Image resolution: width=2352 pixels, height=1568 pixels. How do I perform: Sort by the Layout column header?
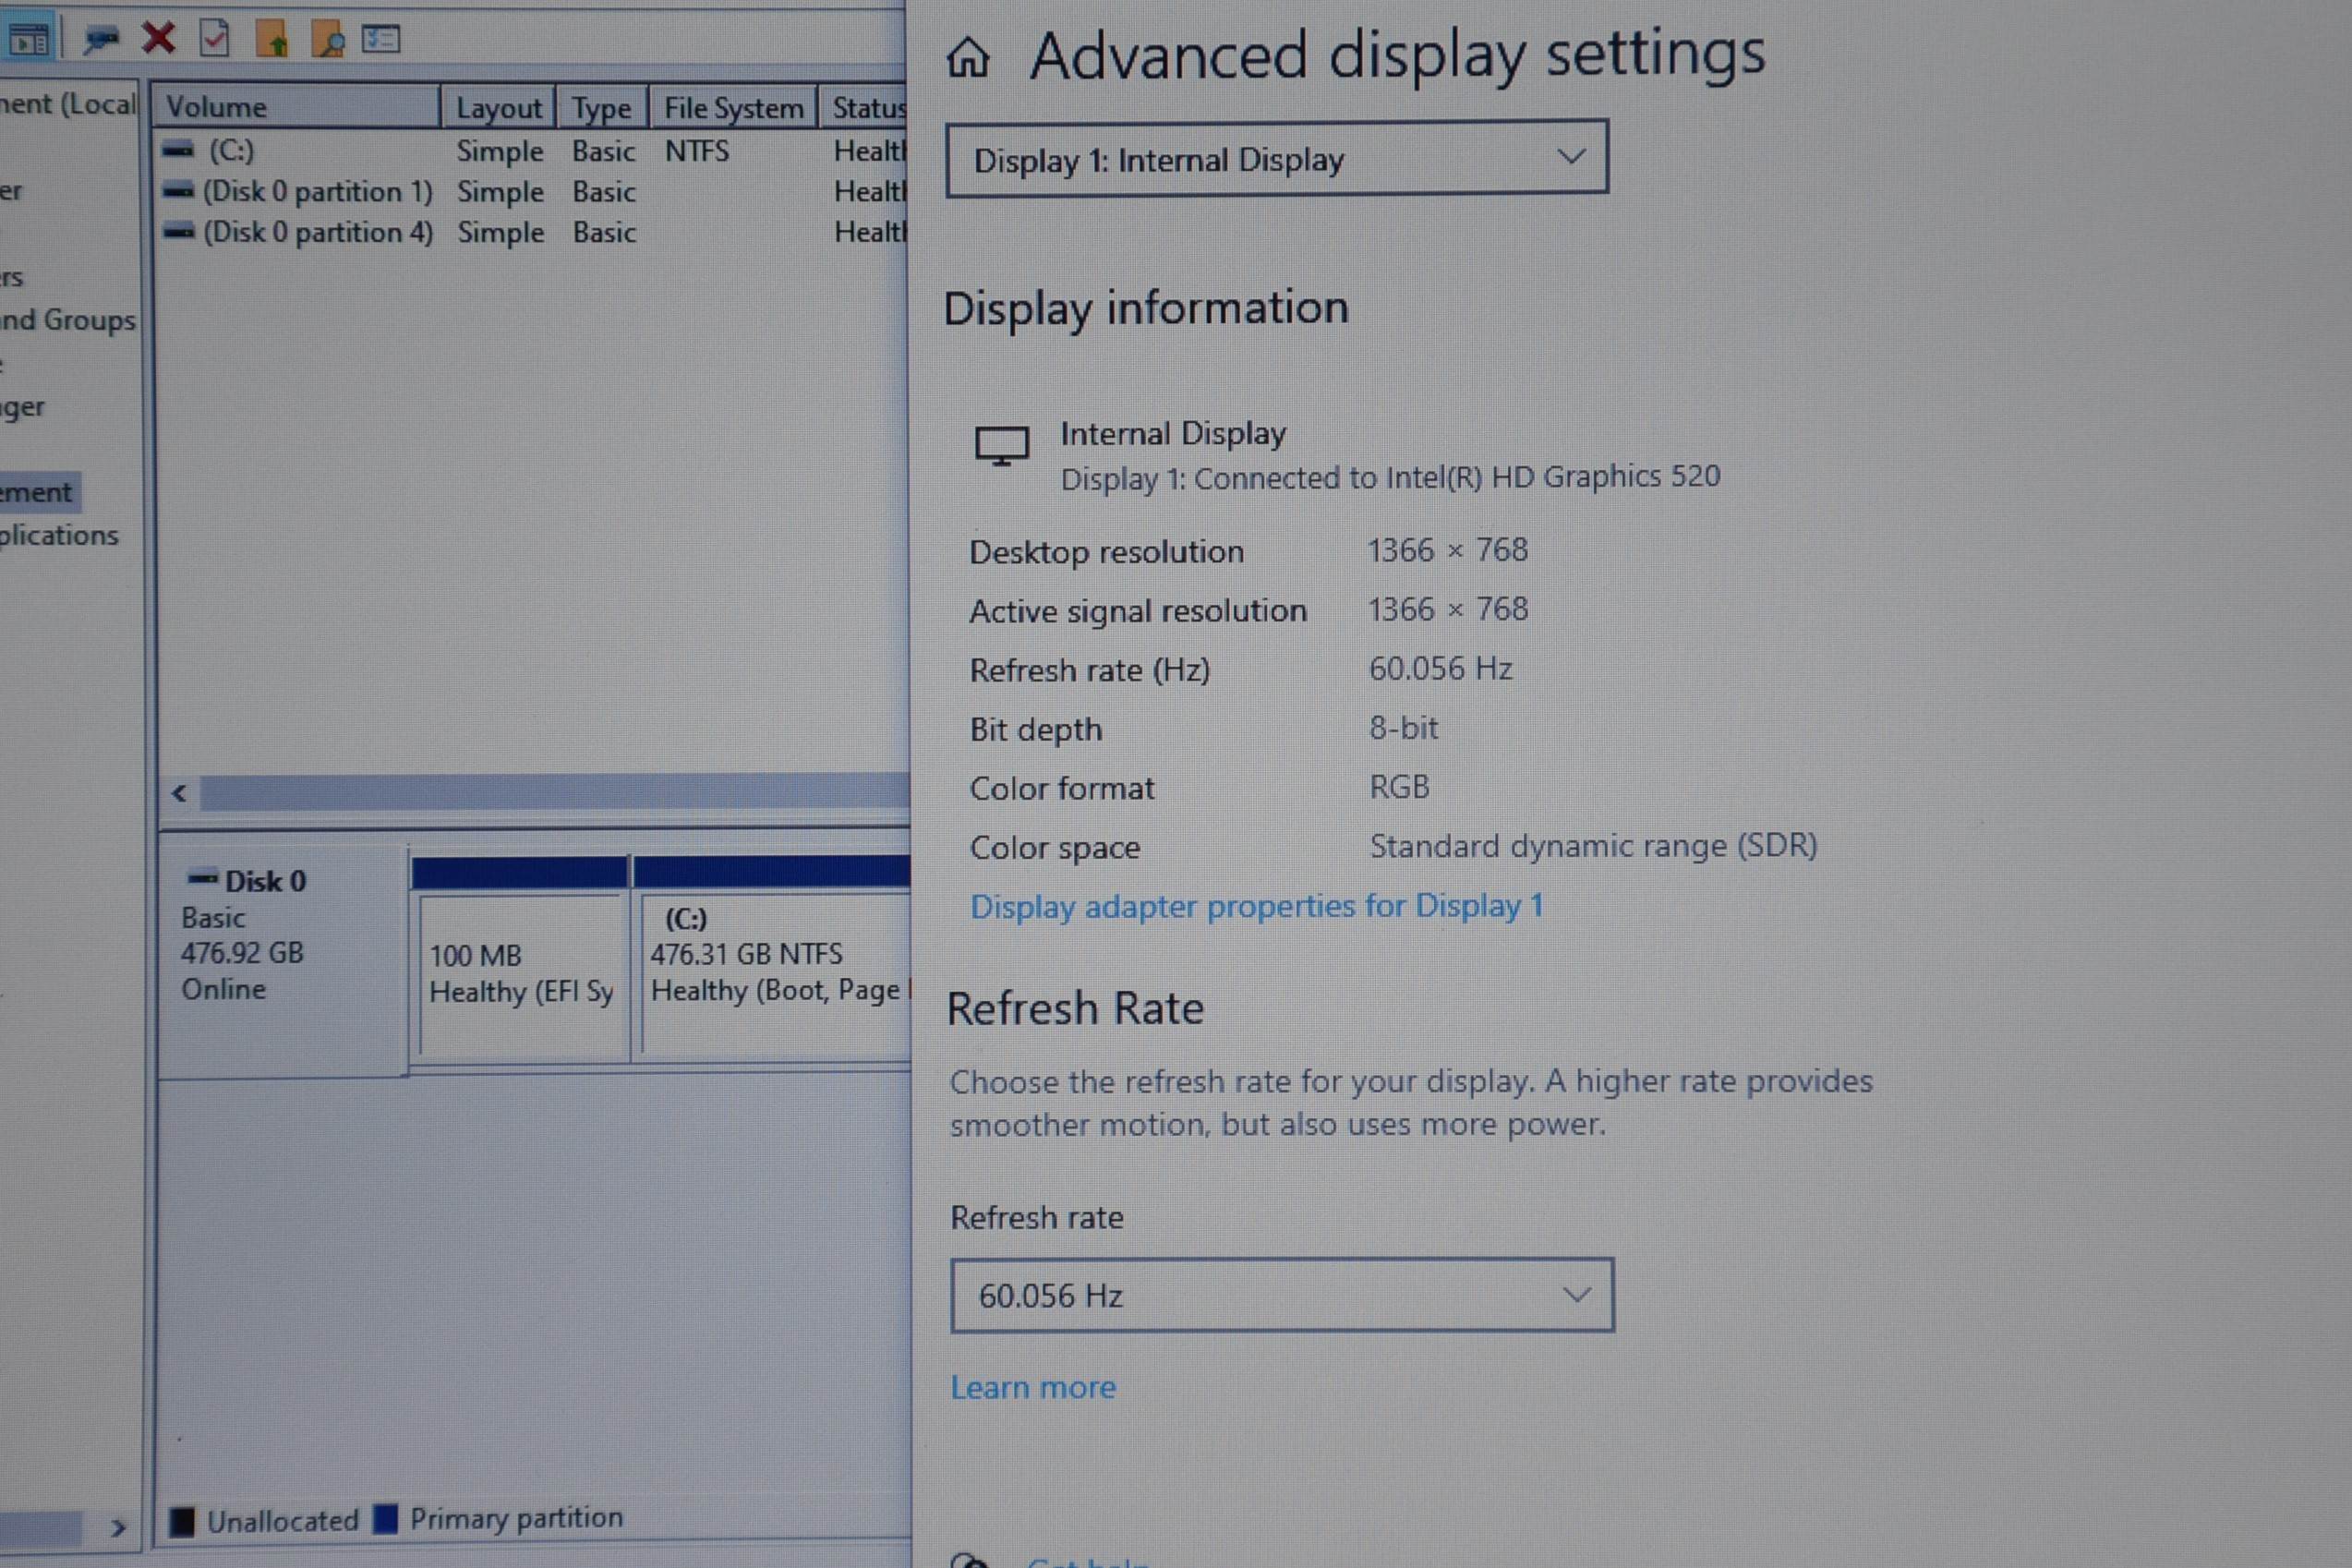tap(498, 107)
